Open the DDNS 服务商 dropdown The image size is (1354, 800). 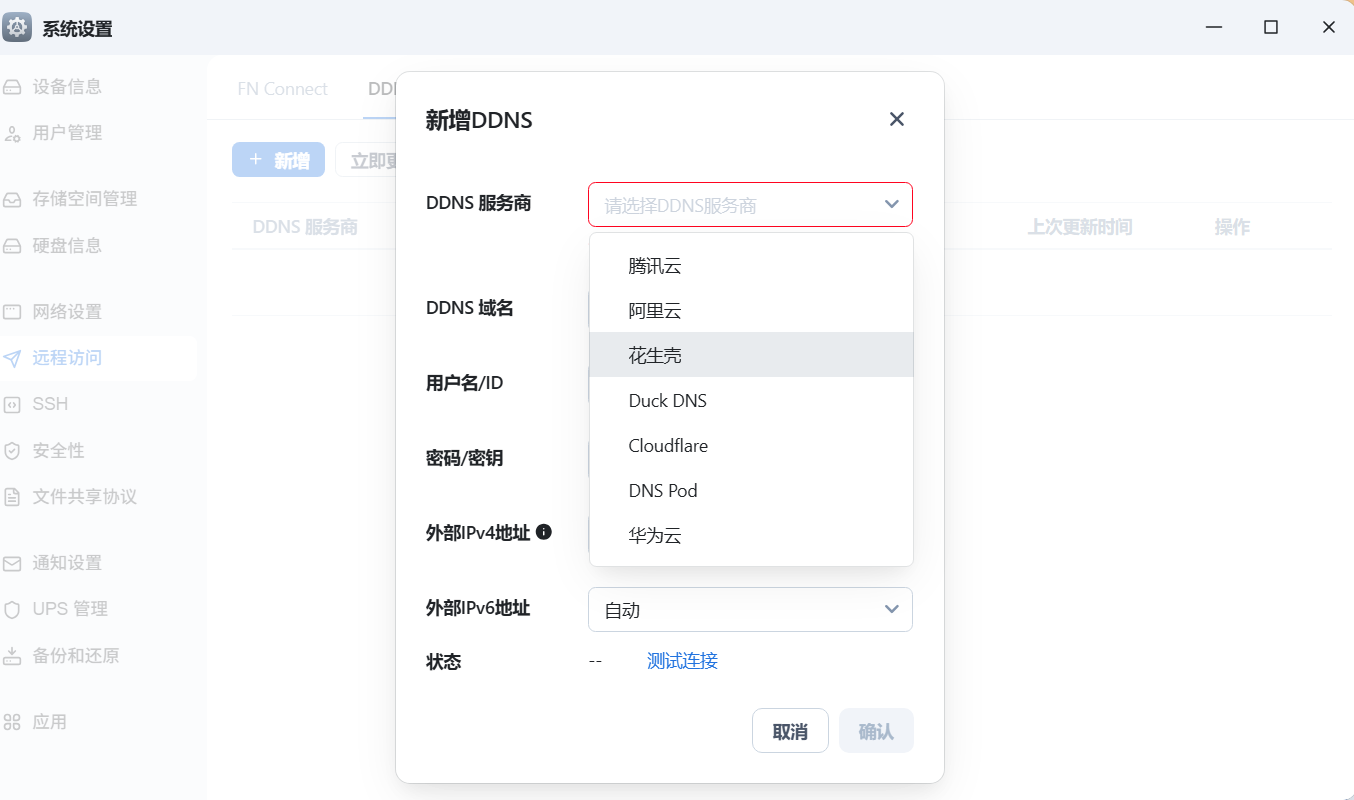(x=750, y=204)
